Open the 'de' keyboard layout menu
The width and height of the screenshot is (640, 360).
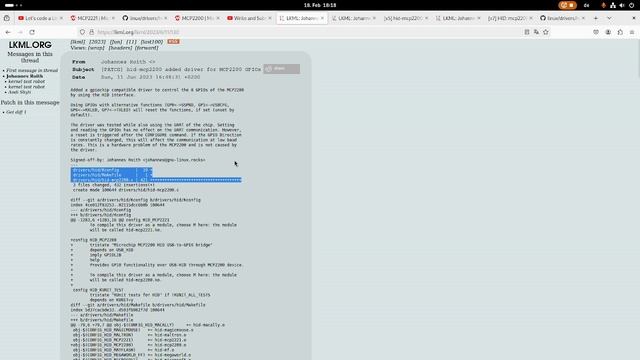[x=587, y=5]
